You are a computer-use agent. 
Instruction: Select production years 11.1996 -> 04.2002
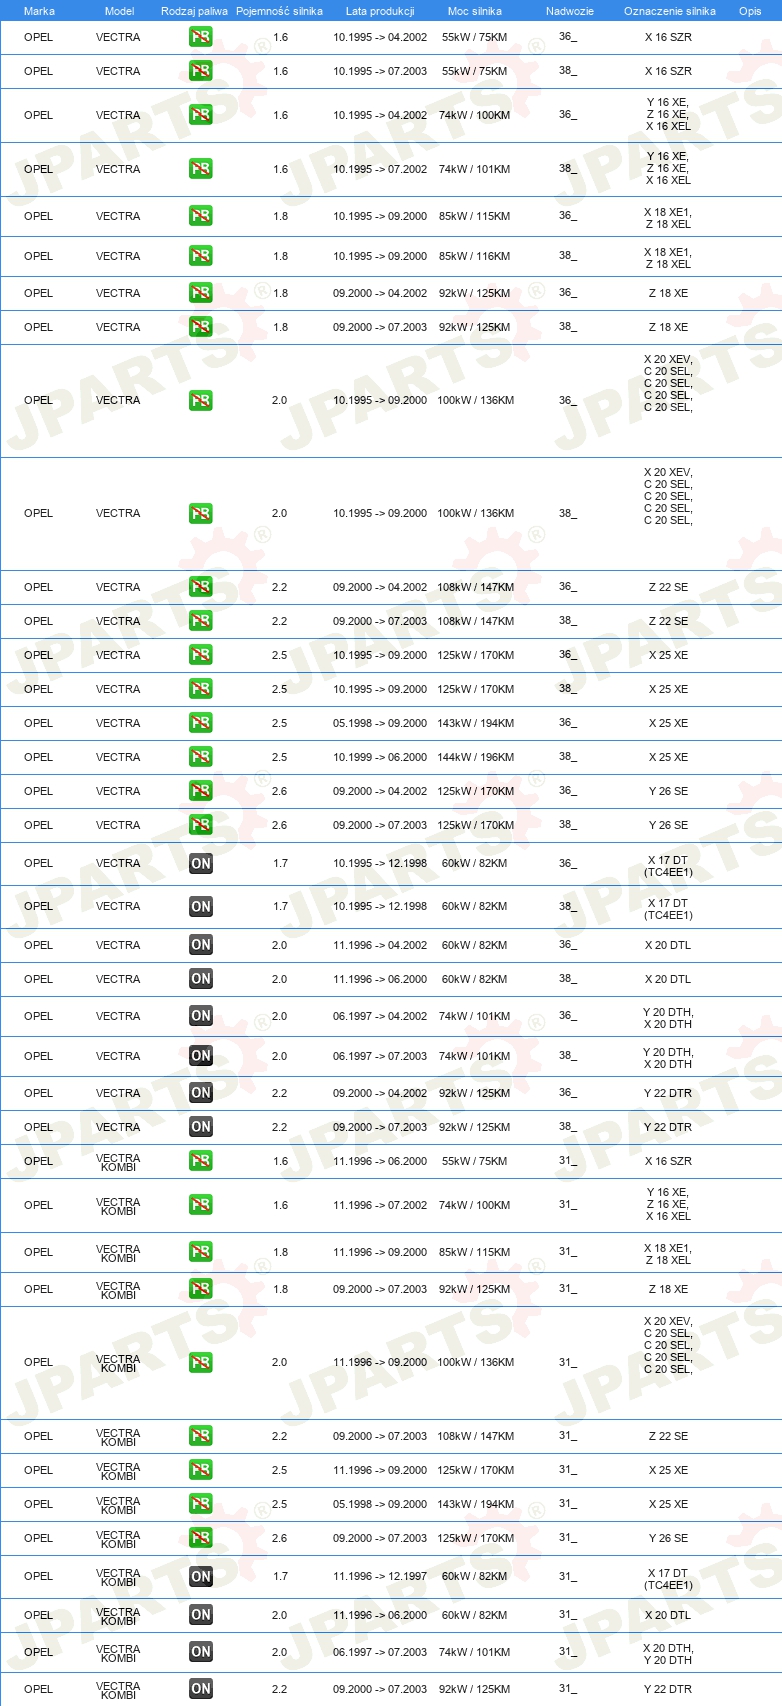coord(380,945)
